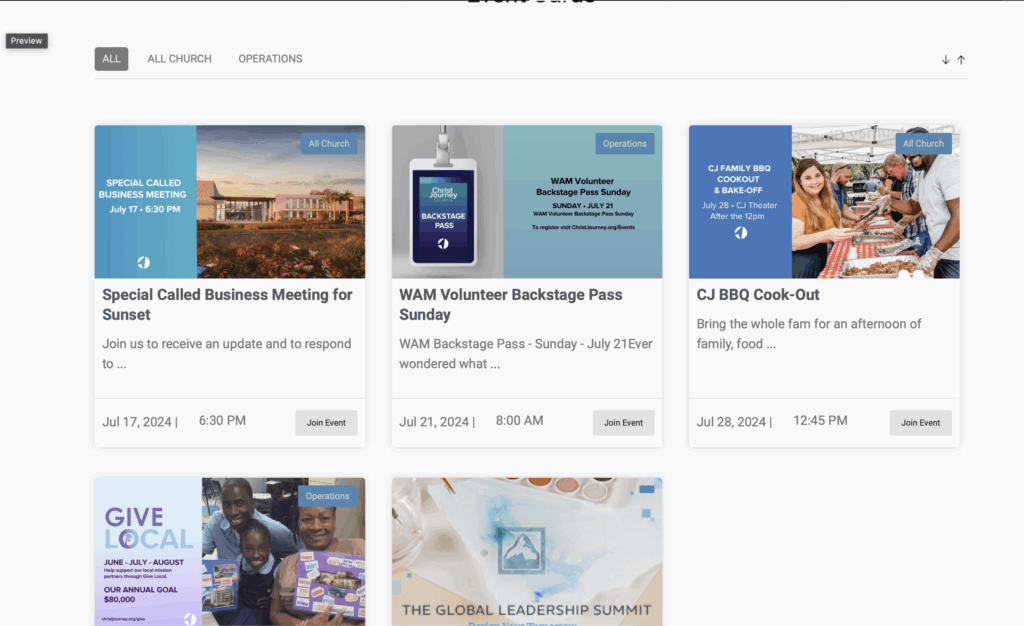Join the Special Called Business Meeting event
This screenshot has height=626, width=1024.
326,423
